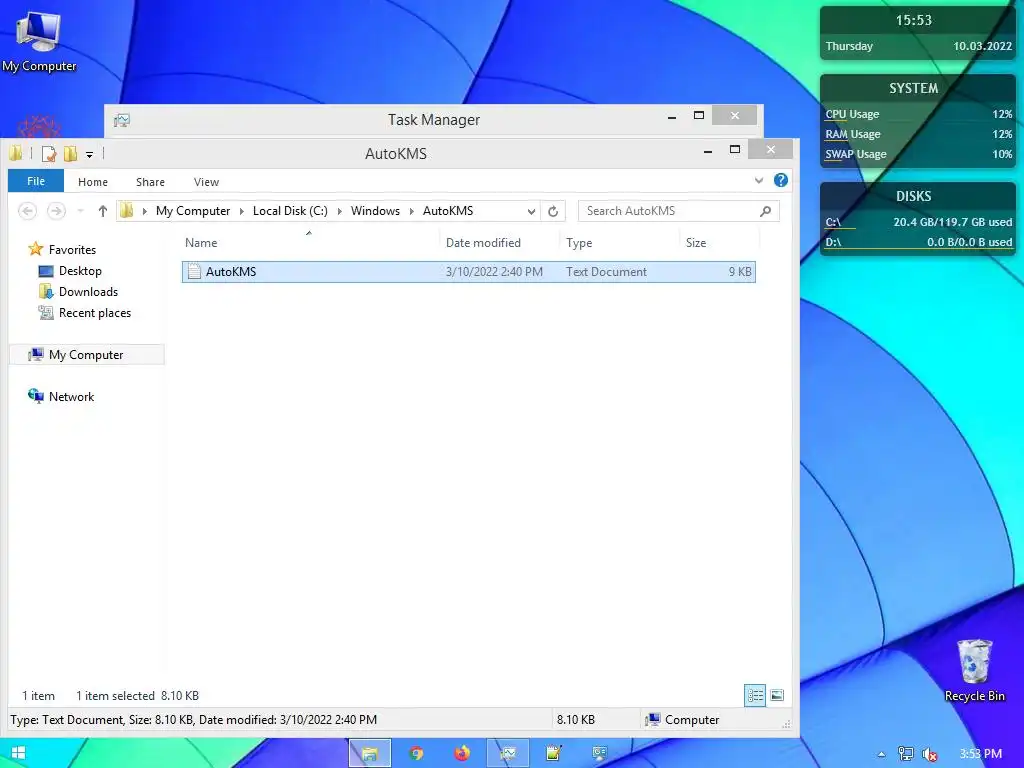Open My Computer desktop icon
This screenshot has height=768, width=1024.
coord(39,41)
